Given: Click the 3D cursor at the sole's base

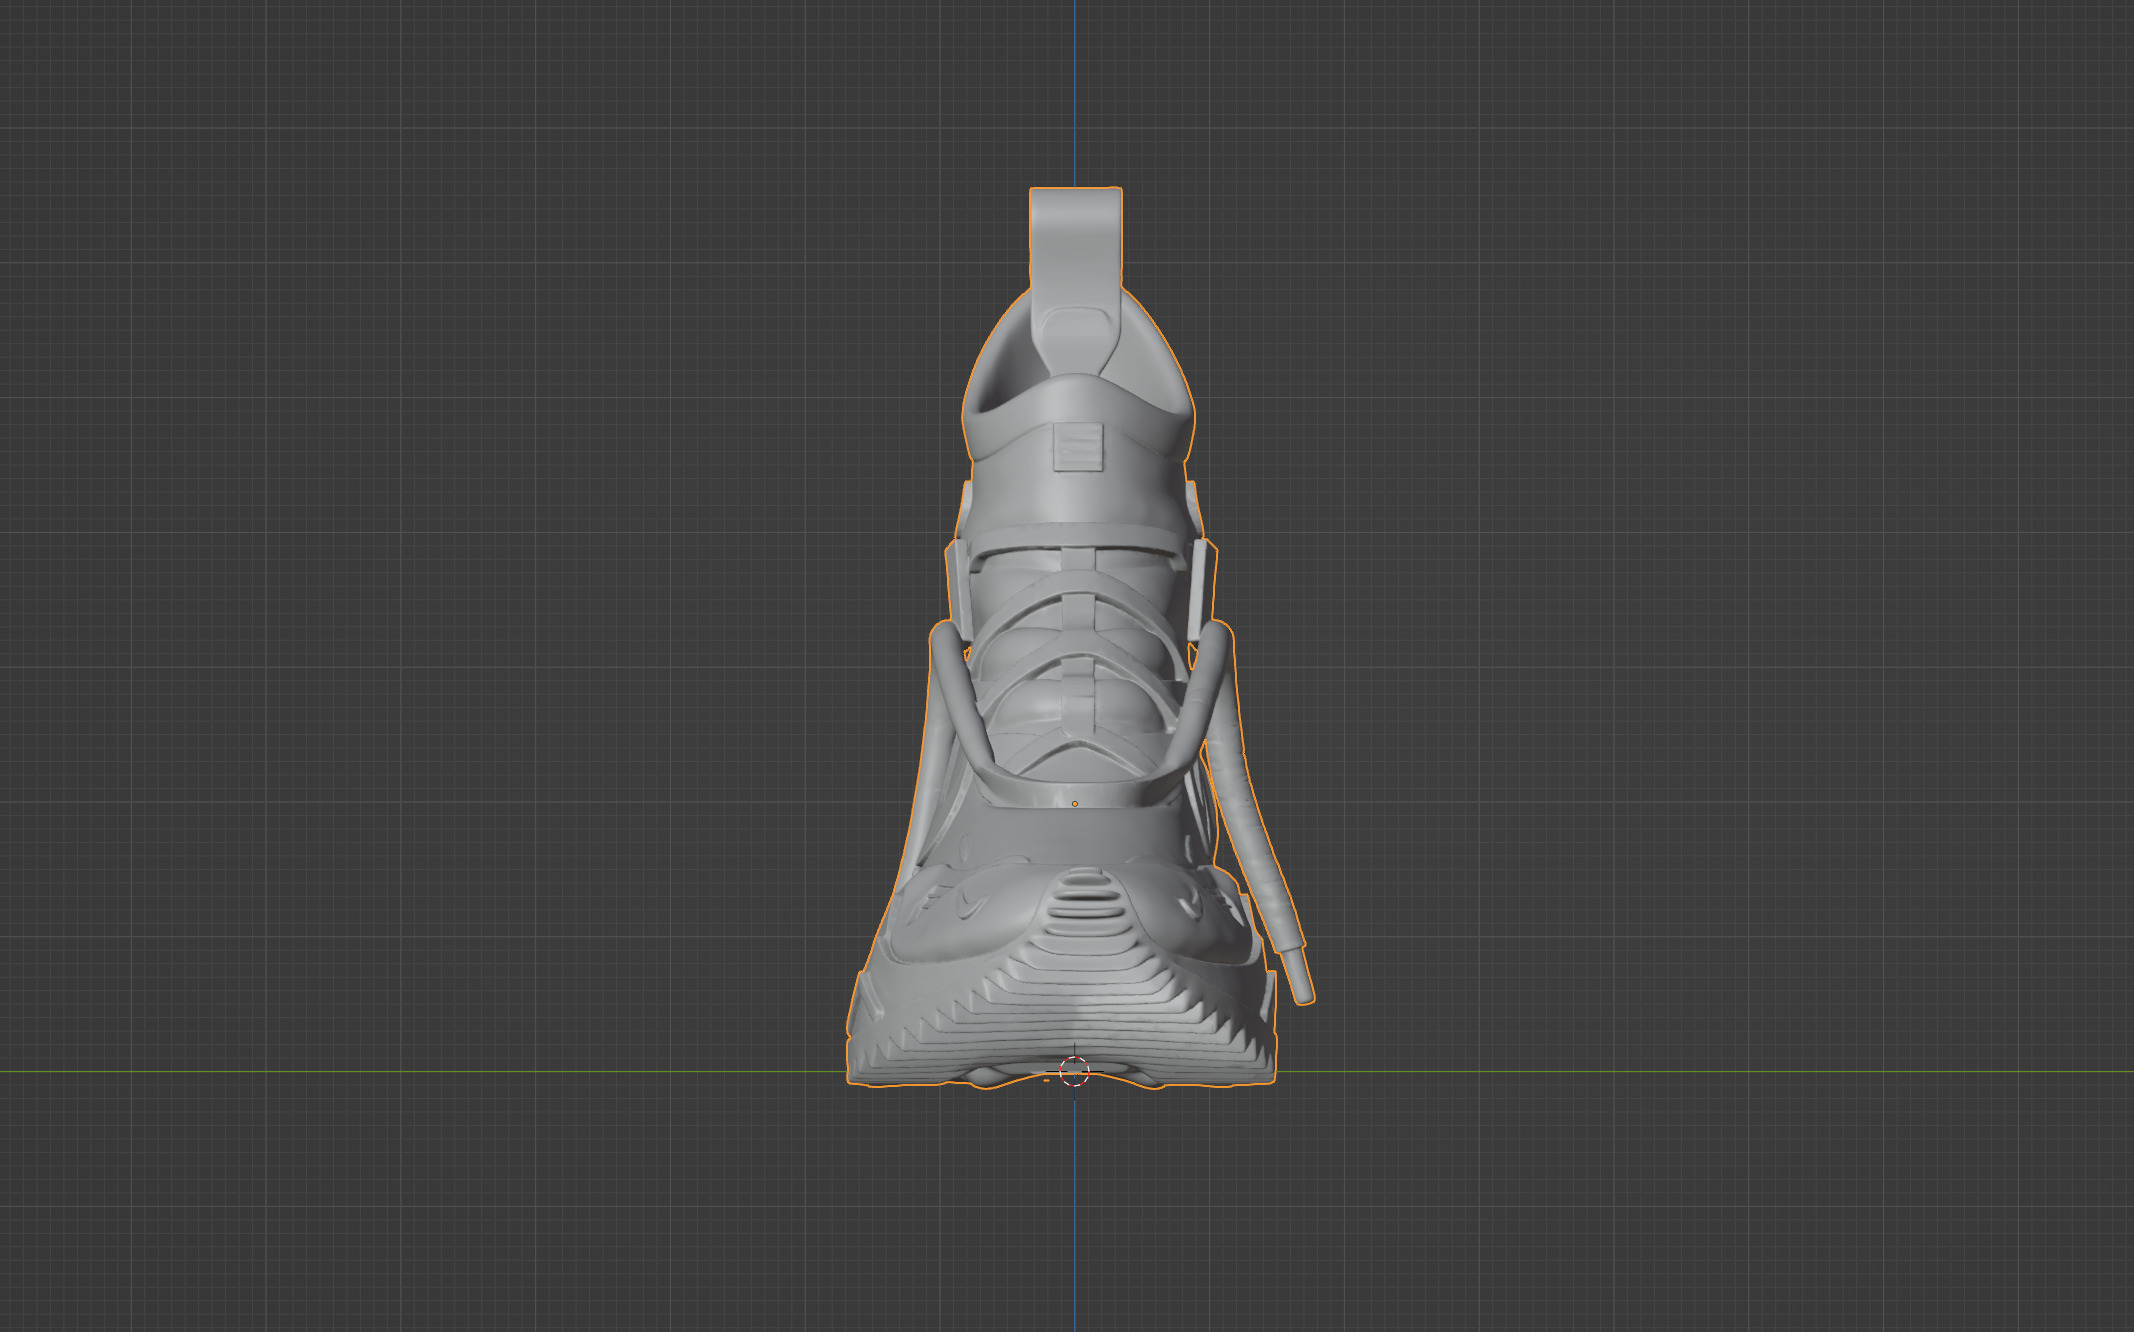Looking at the screenshot, I should [x=1074, y=1071].
